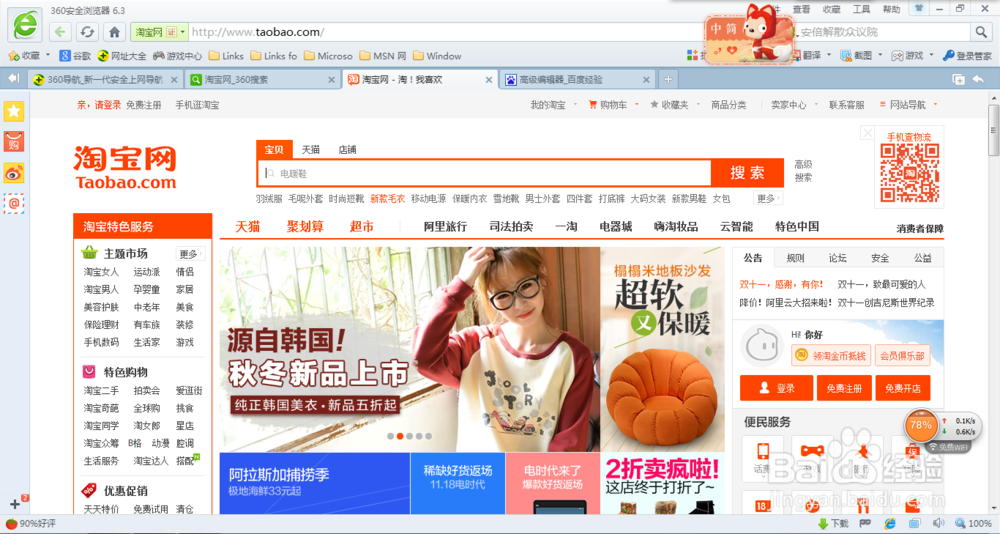The width and height of the screenshot is (1000, 534).
Task: Expand the 游戏 toolbar dropdown arrow
Action: click(931, 56)
